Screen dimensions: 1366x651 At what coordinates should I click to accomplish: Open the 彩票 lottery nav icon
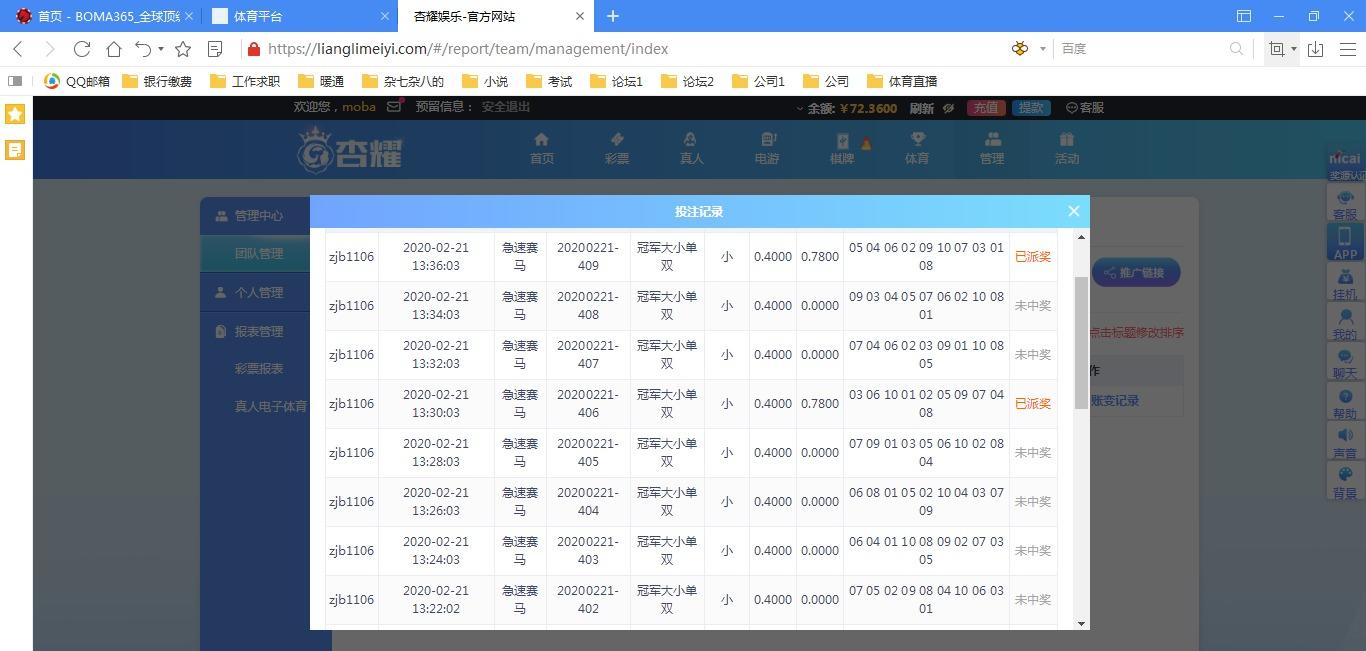pos(617,148)
